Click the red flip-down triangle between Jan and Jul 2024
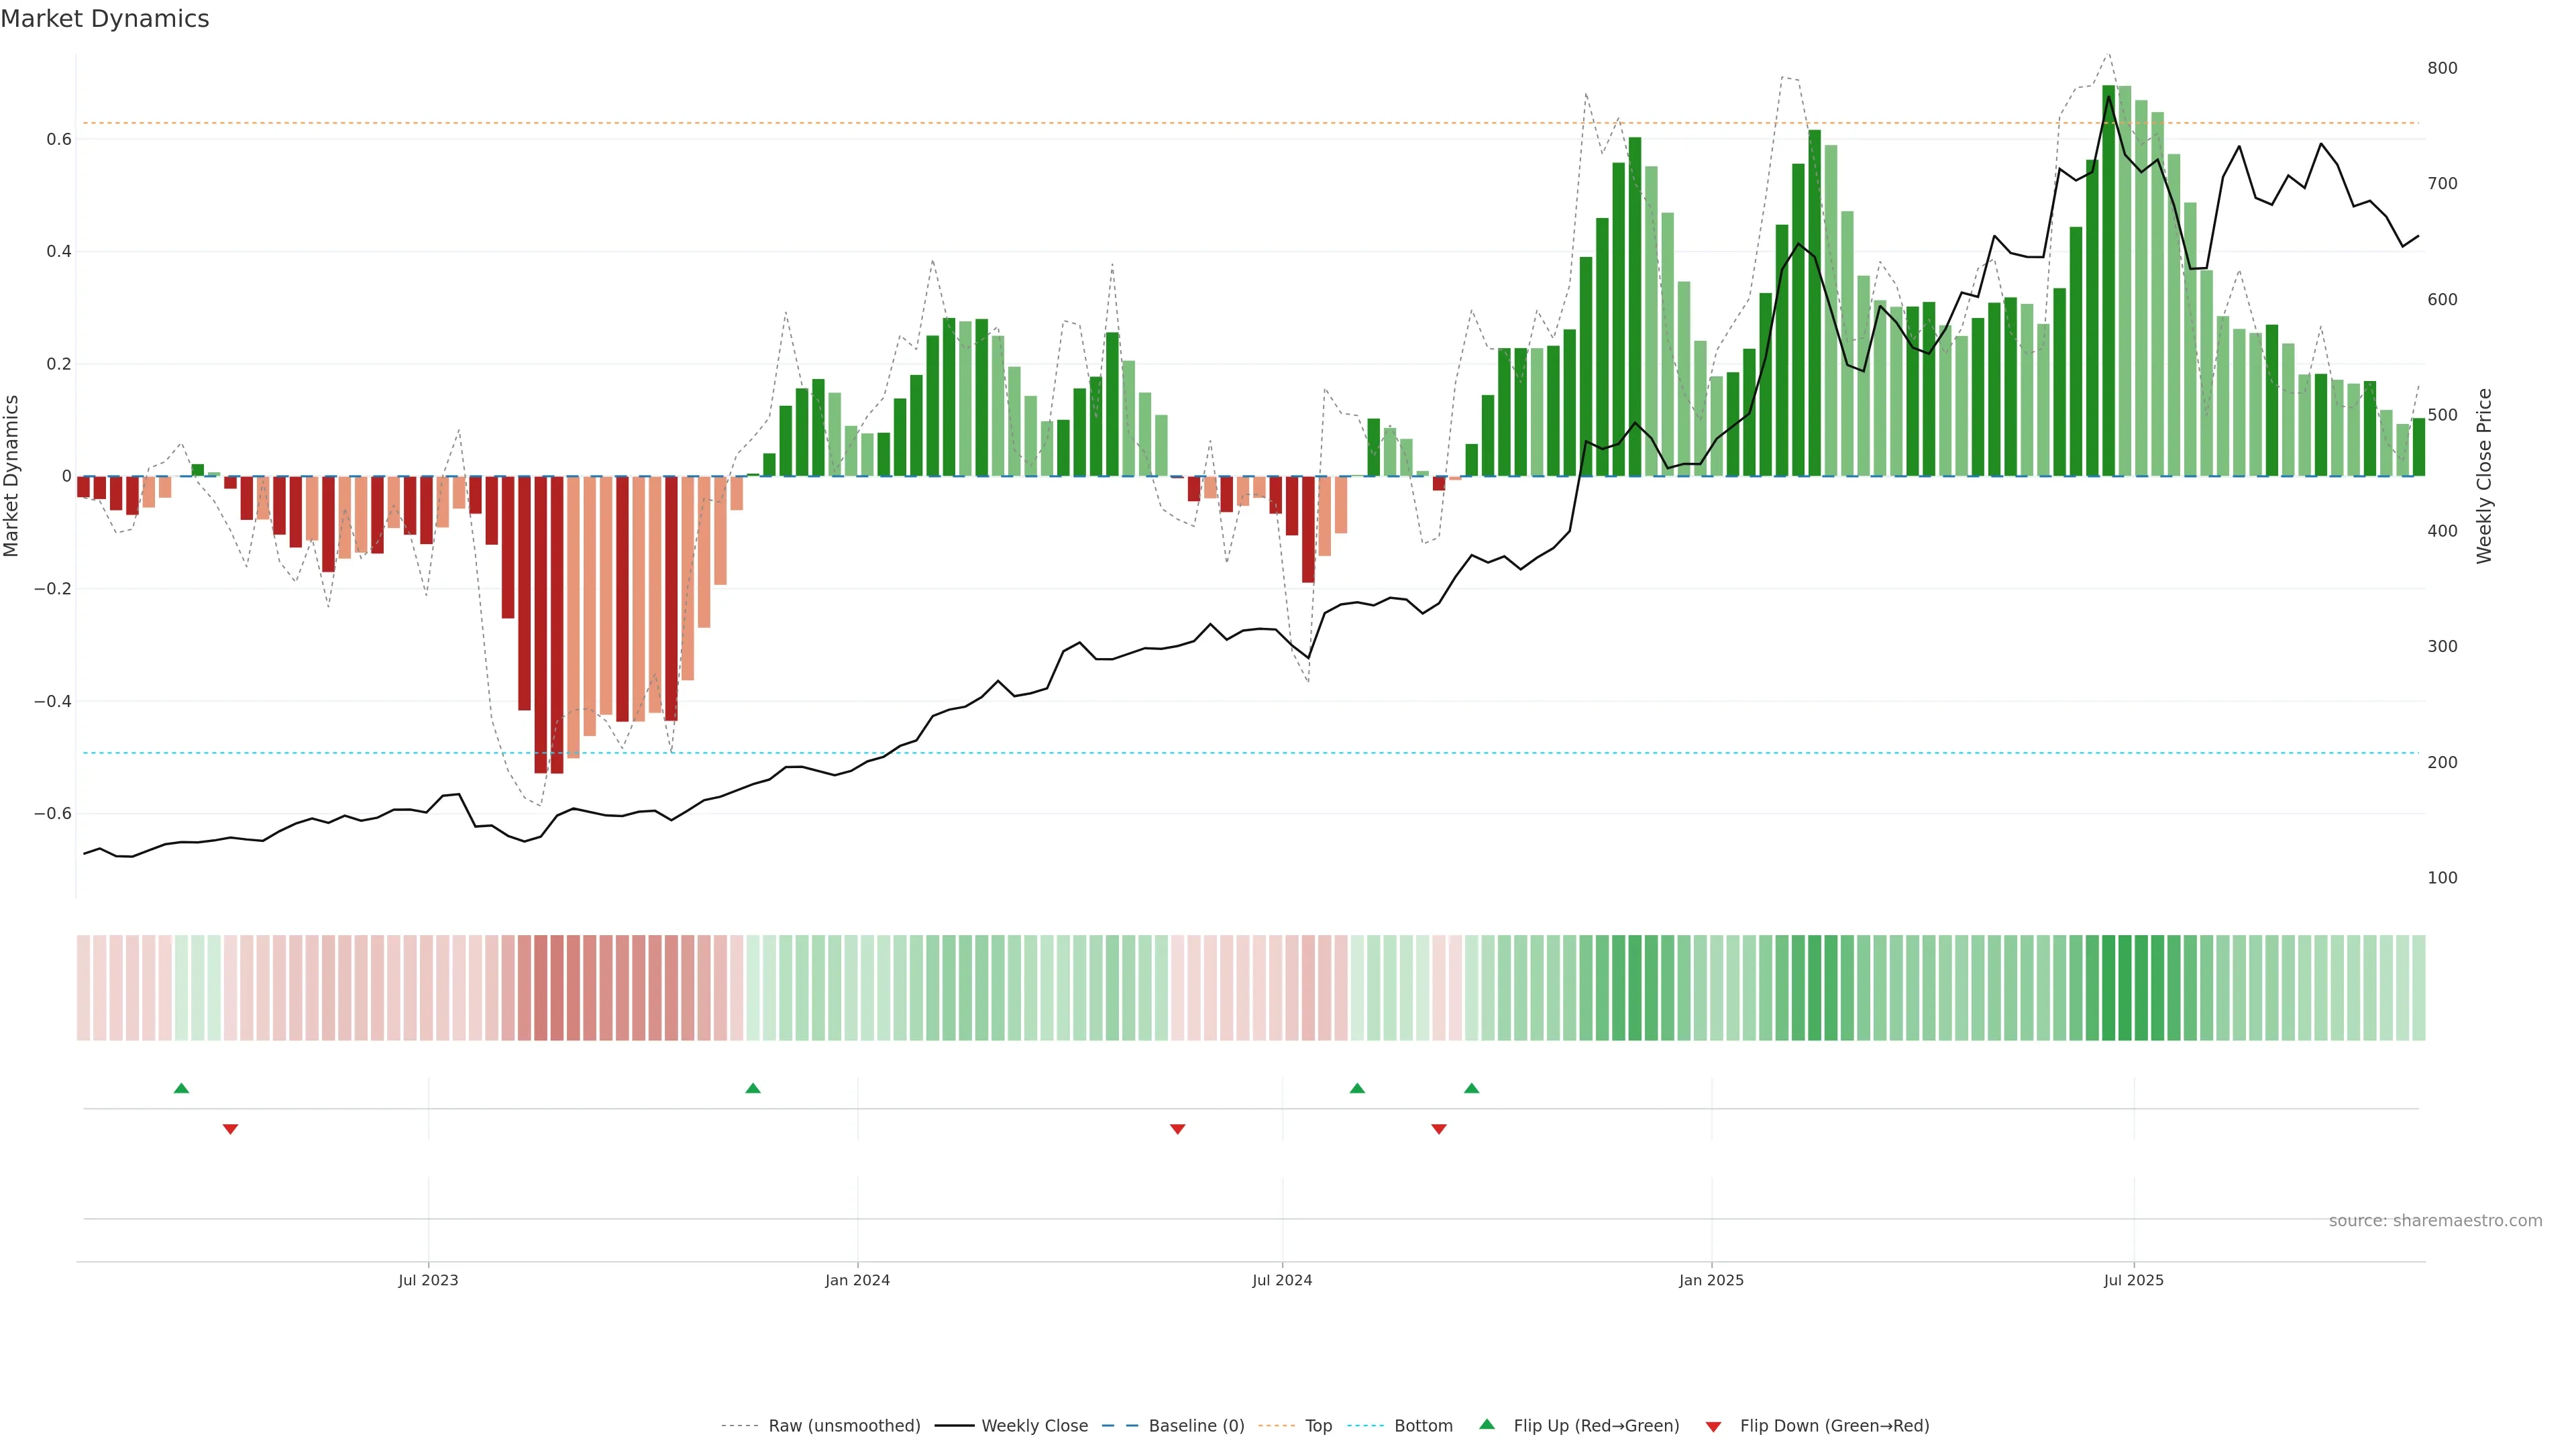The width and height of the screenshot is (2576, 1449). (x=1177, y=1129)
